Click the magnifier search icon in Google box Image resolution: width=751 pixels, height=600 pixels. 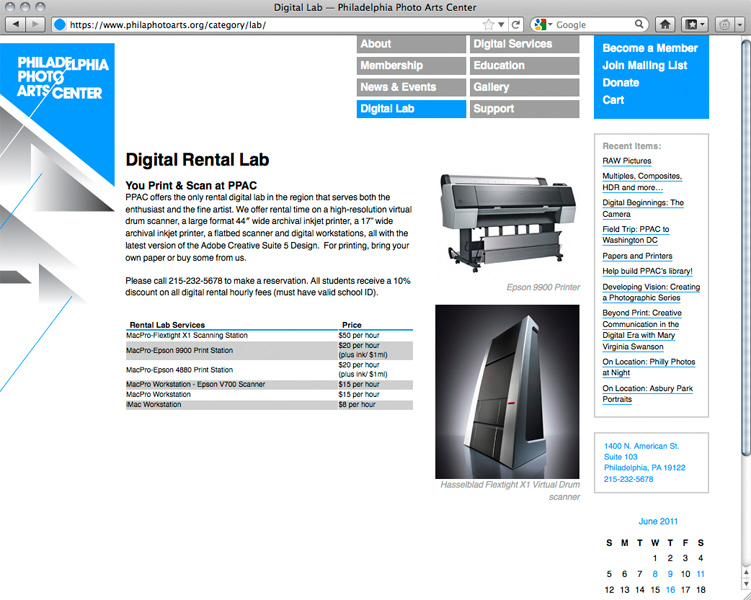pos(639,24)
